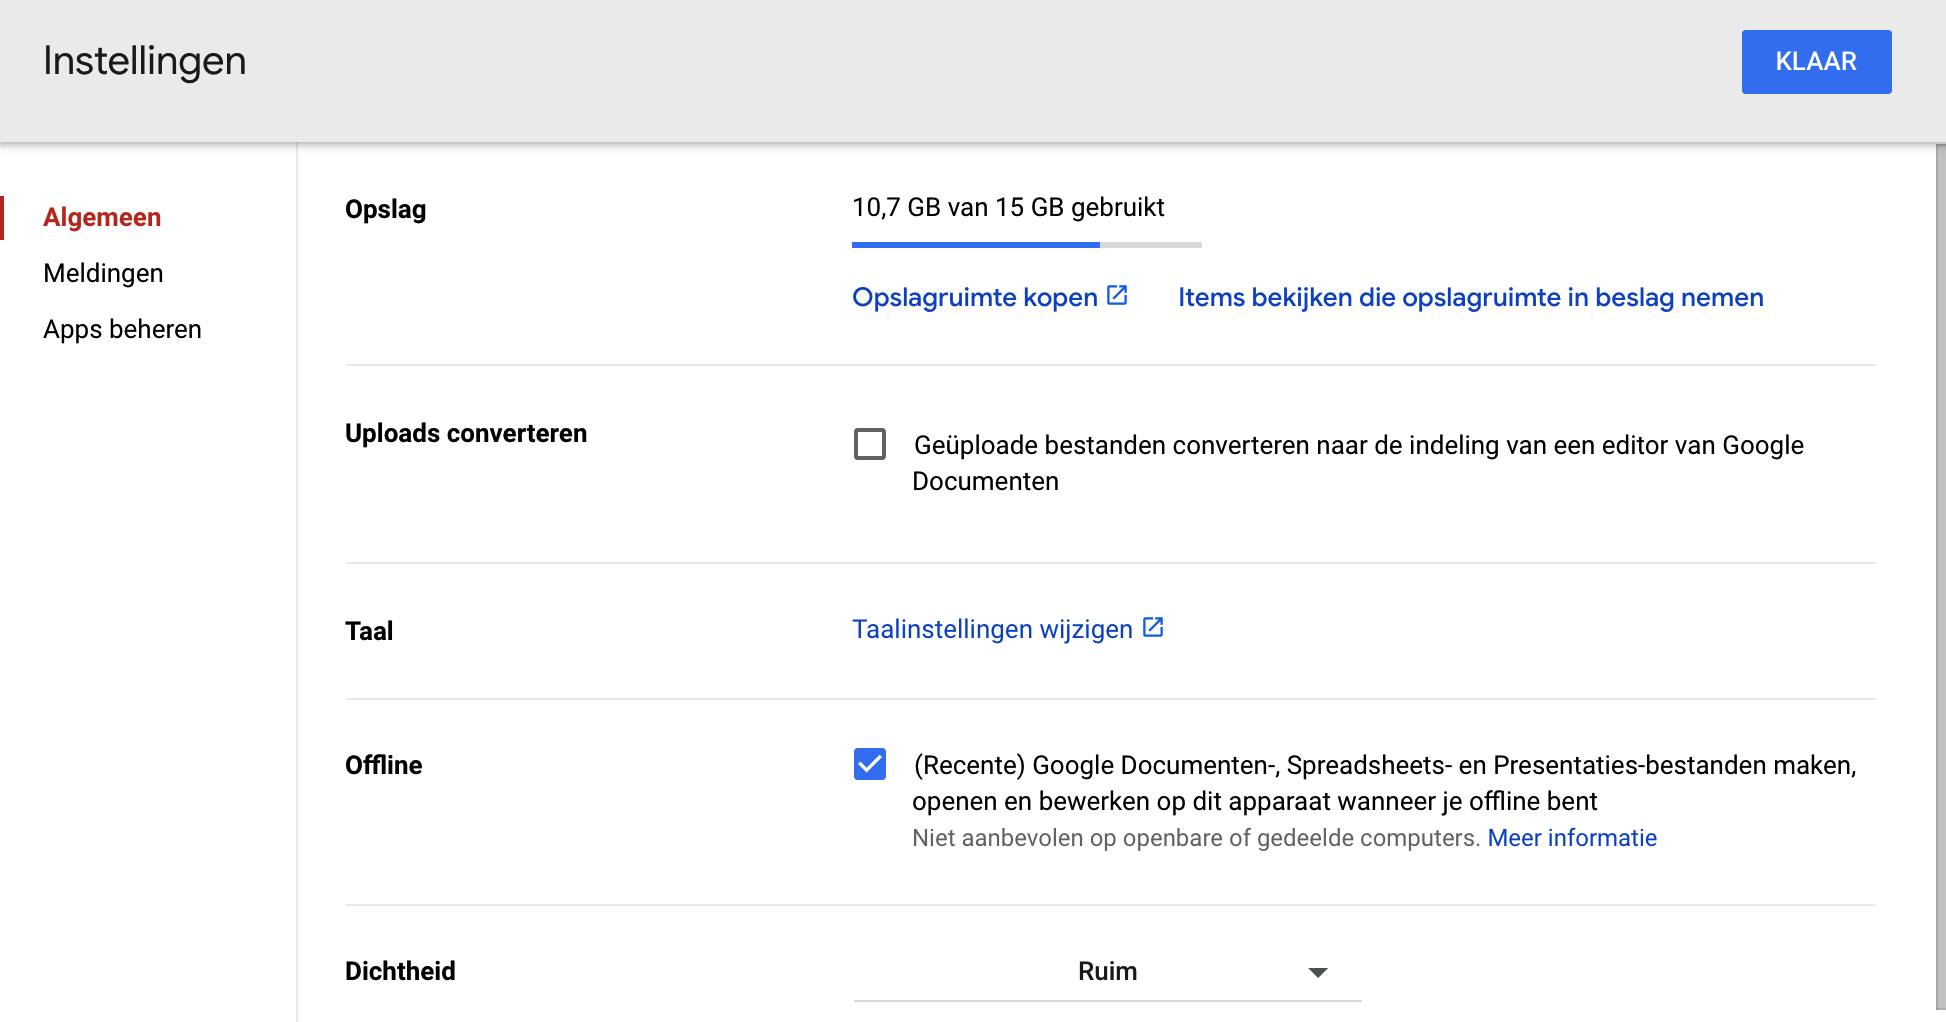Click the Geüploade bestanden converteren label text
The width and height of the screenshot is (1946, 1022).
click(1358, 446)
